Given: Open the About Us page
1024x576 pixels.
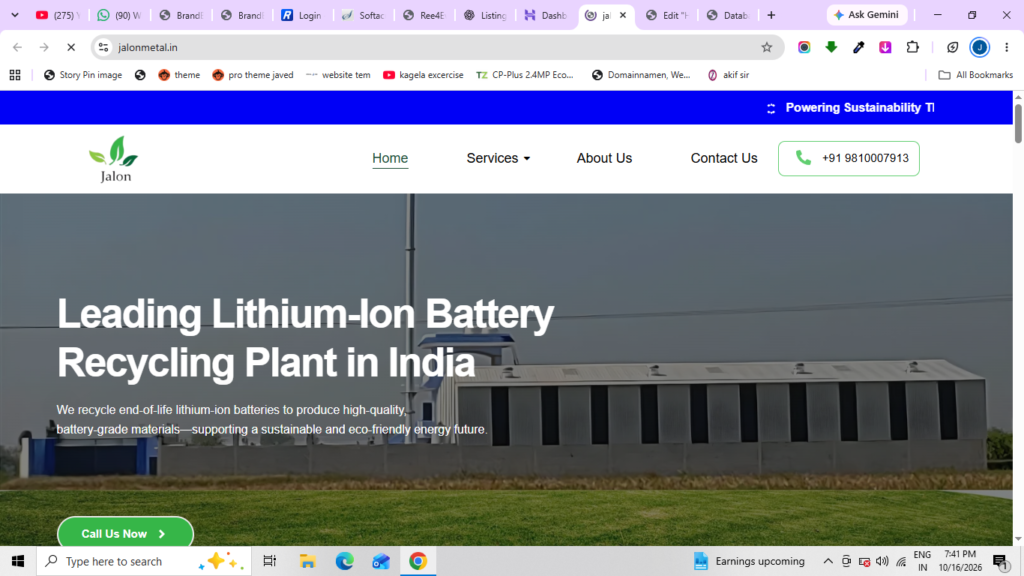Looking at the screenshot, I should click(604, 158).
